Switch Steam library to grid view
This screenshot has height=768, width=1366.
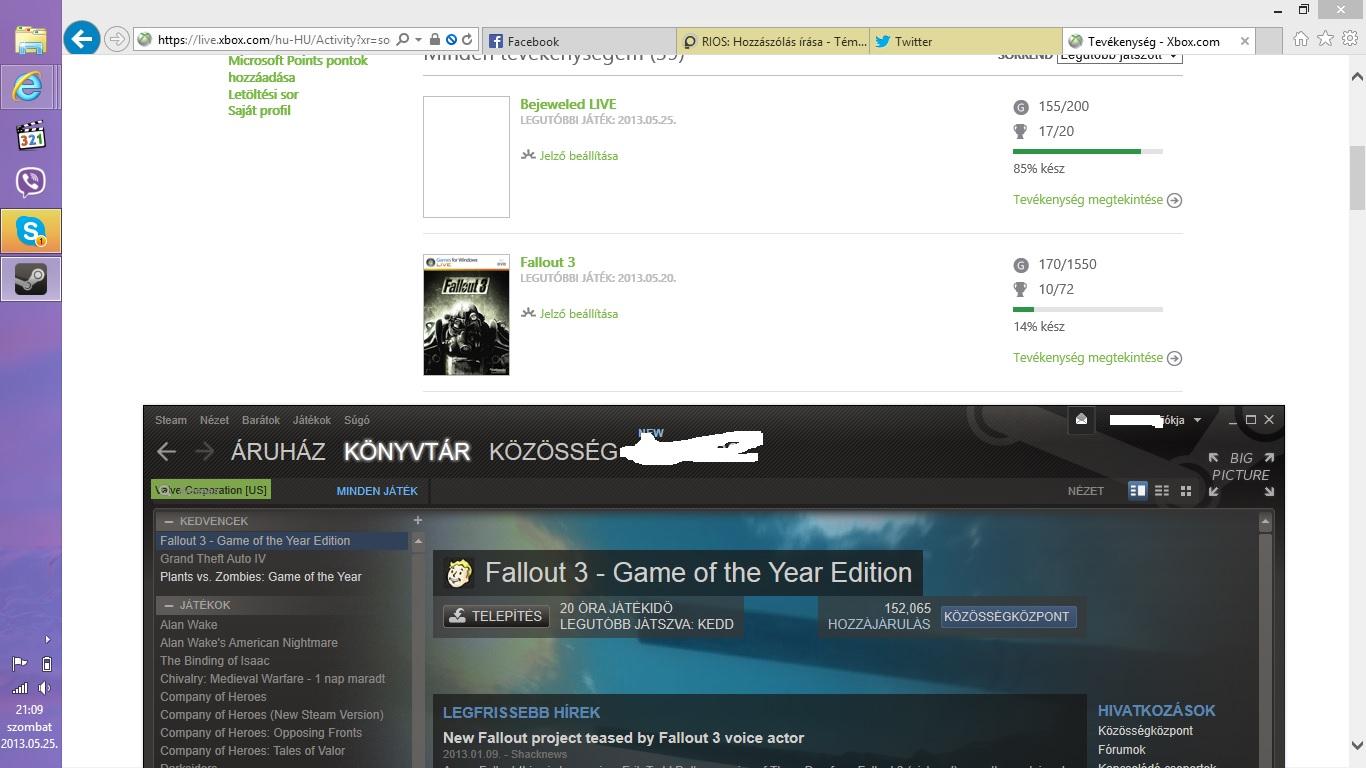(x=1186, y=490)
